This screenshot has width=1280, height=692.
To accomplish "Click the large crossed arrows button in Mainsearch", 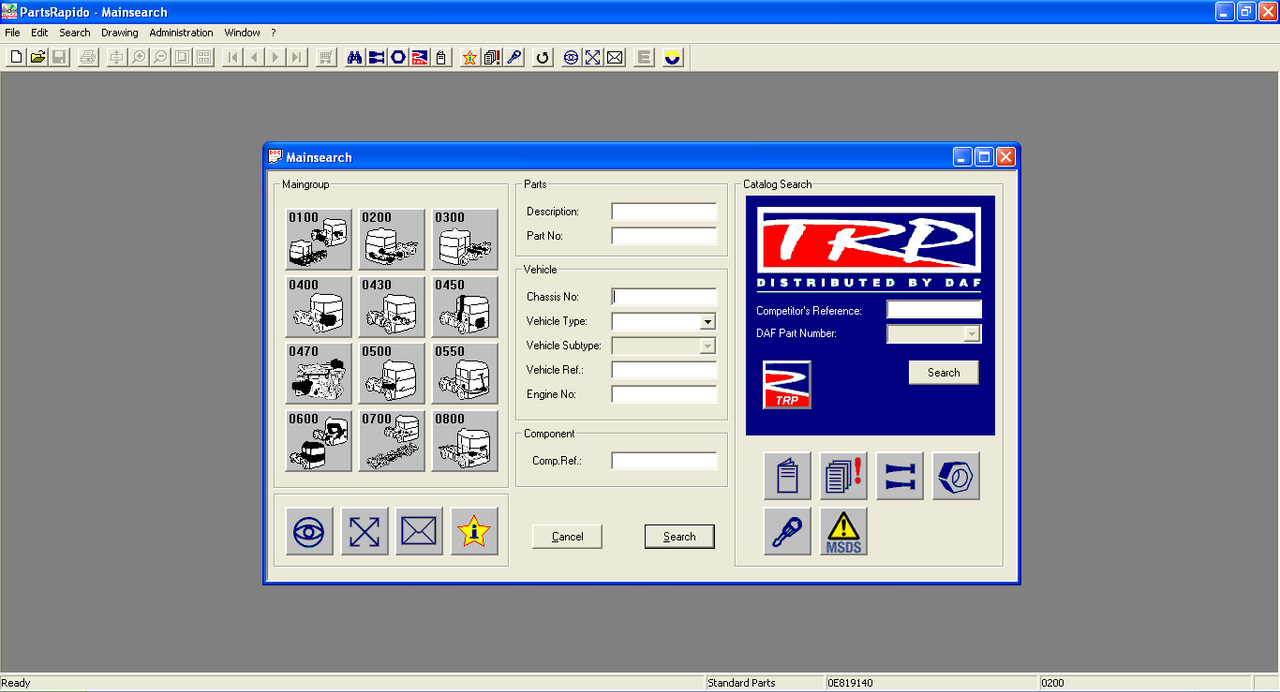I will [x=364, y=532].
